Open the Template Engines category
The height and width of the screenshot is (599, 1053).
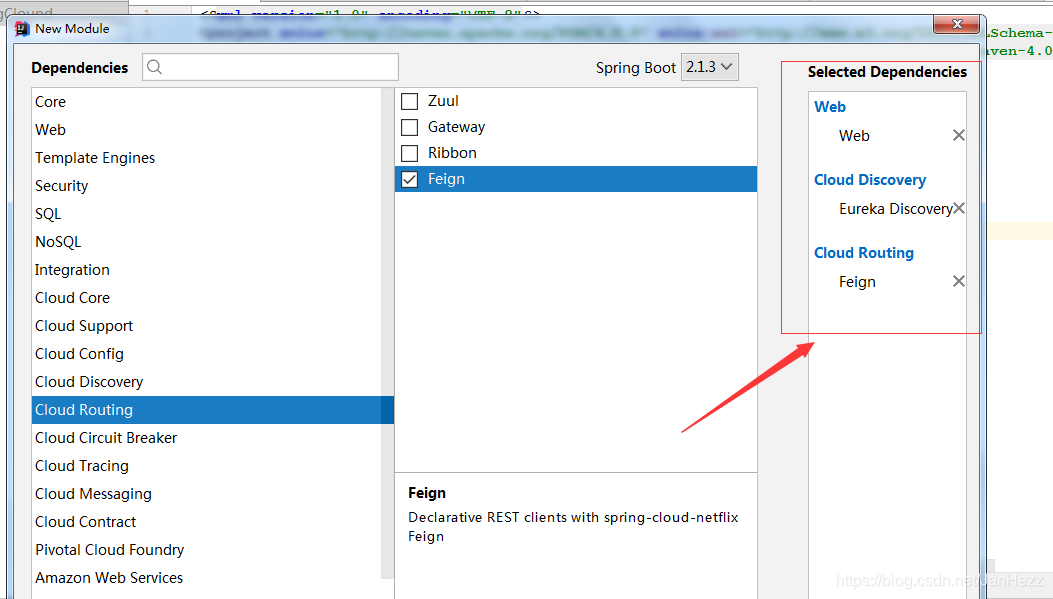(x=206, y=158)
